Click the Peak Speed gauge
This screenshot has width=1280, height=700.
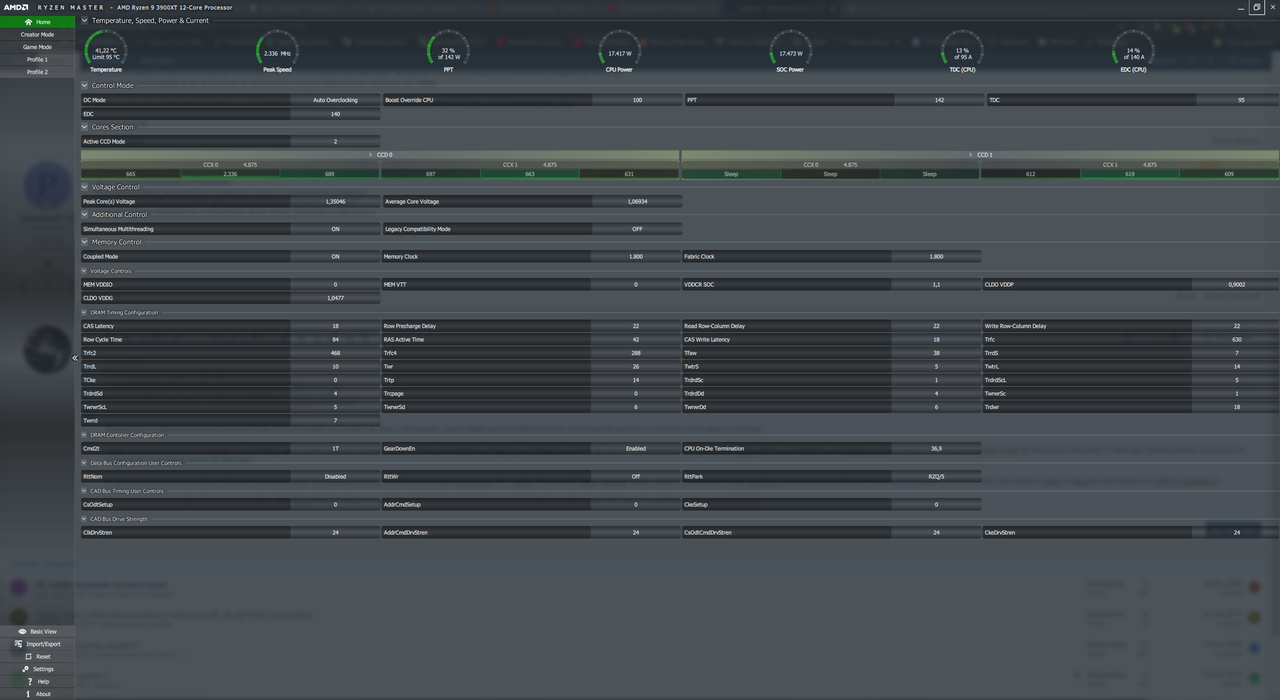tap(277, 51)
